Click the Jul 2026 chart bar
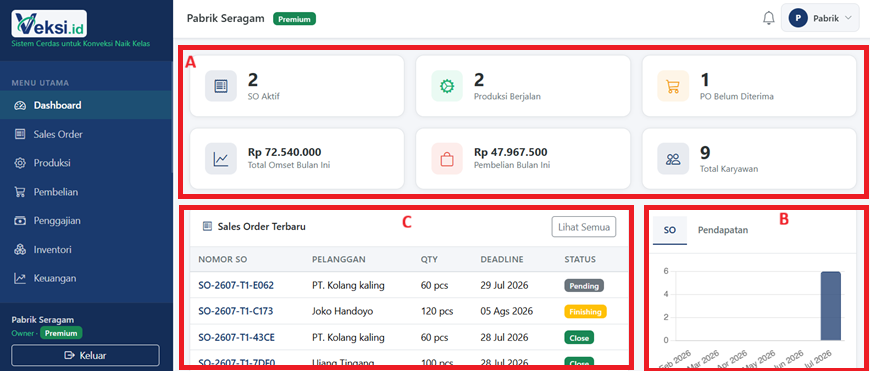870x371 pixels. [831, 306]
